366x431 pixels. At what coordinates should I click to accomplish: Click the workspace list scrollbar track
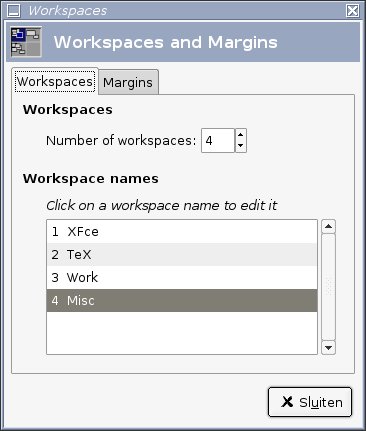click(x=328, y=287)
